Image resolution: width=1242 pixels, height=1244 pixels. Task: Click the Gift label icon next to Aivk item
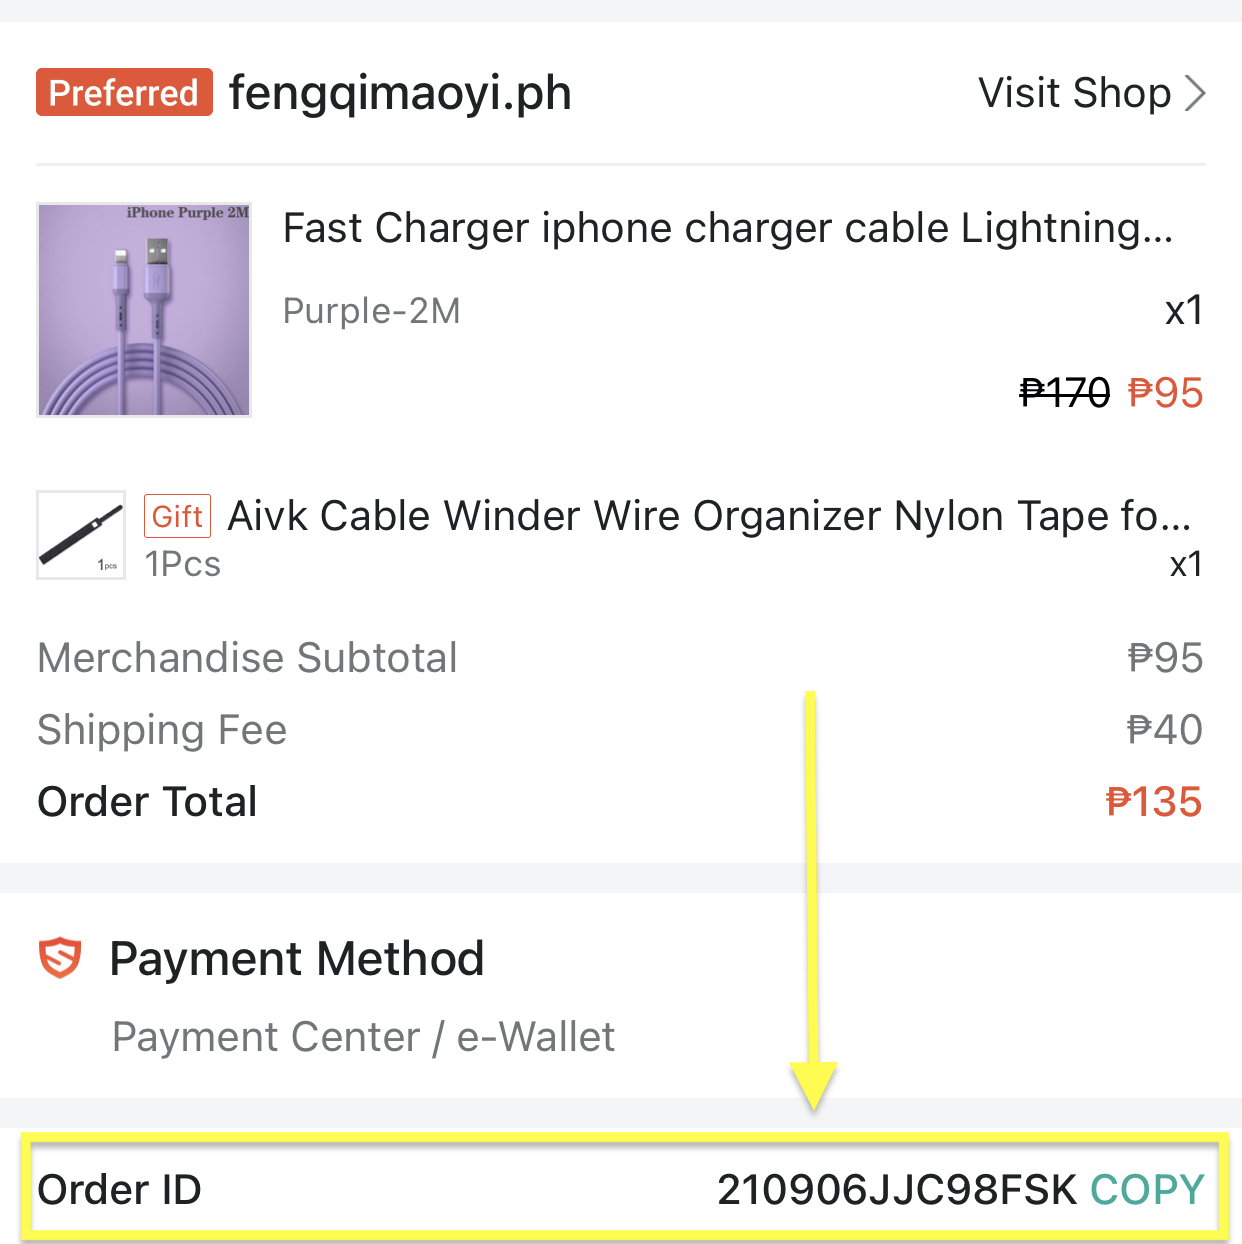(177, 516)
